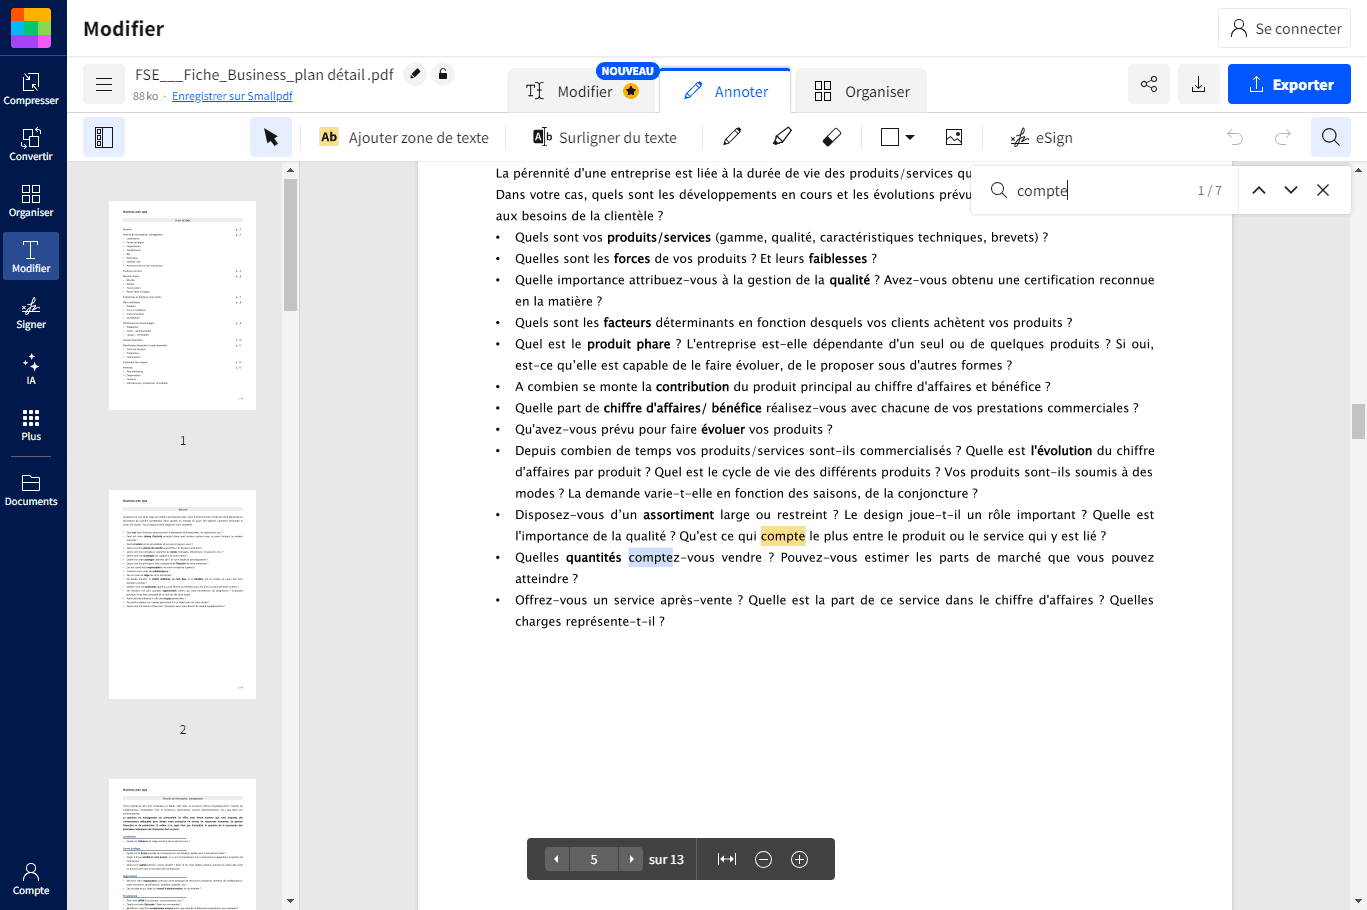Image resolution: width=1367 pixels, height=910 pixels.
Task: Go to the next page
Action: (x=631, y=859)
